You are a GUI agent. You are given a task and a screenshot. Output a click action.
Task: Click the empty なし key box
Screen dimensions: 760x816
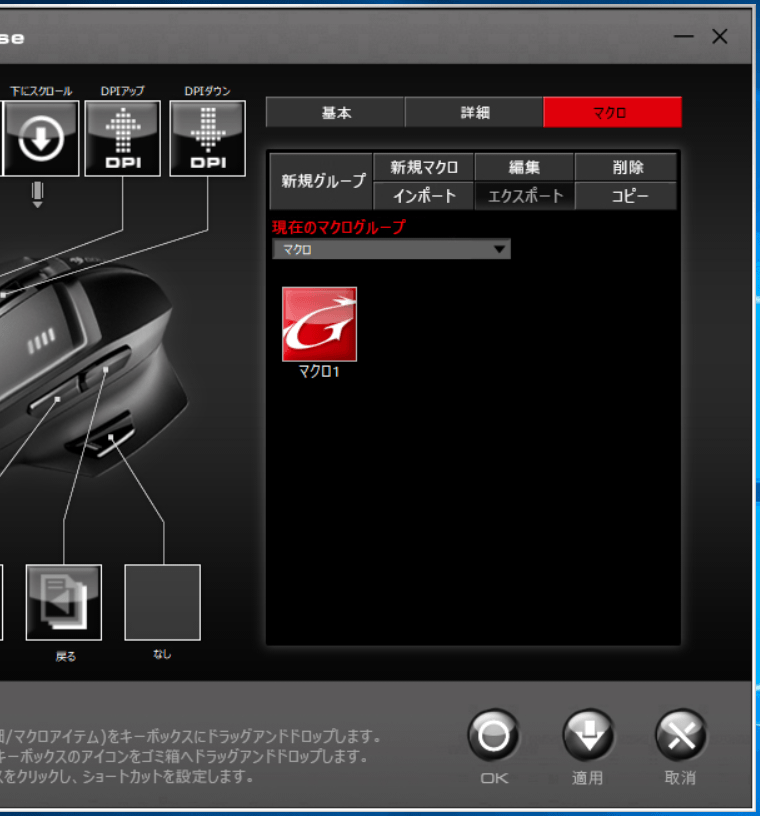point(162,602)
